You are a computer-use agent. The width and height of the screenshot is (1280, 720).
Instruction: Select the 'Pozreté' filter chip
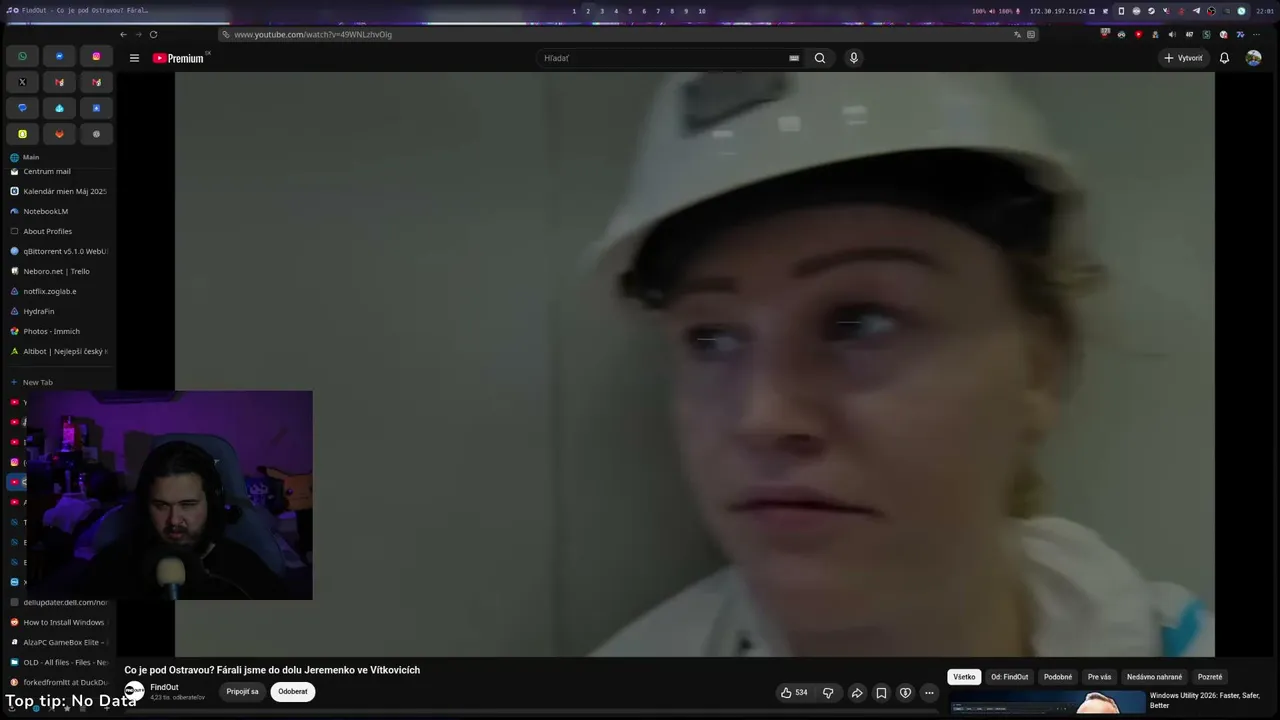[1210, 677]
